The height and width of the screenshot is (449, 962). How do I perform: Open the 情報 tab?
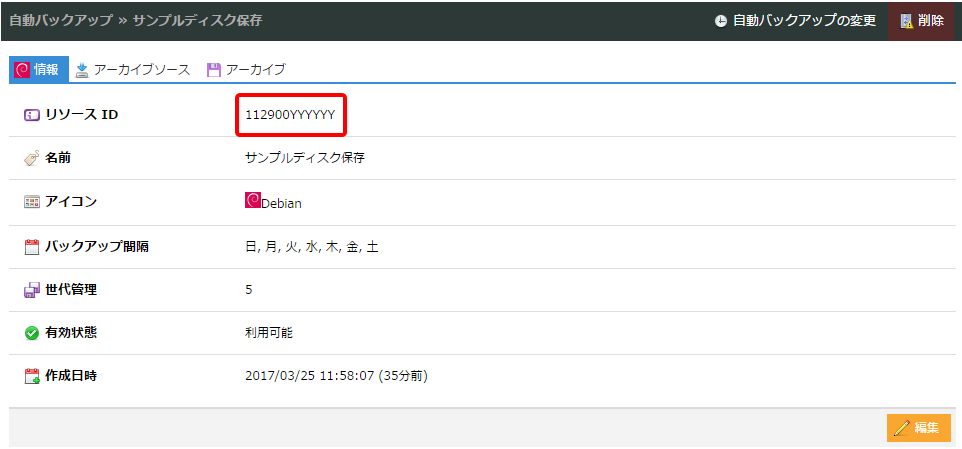pos(39,70)
